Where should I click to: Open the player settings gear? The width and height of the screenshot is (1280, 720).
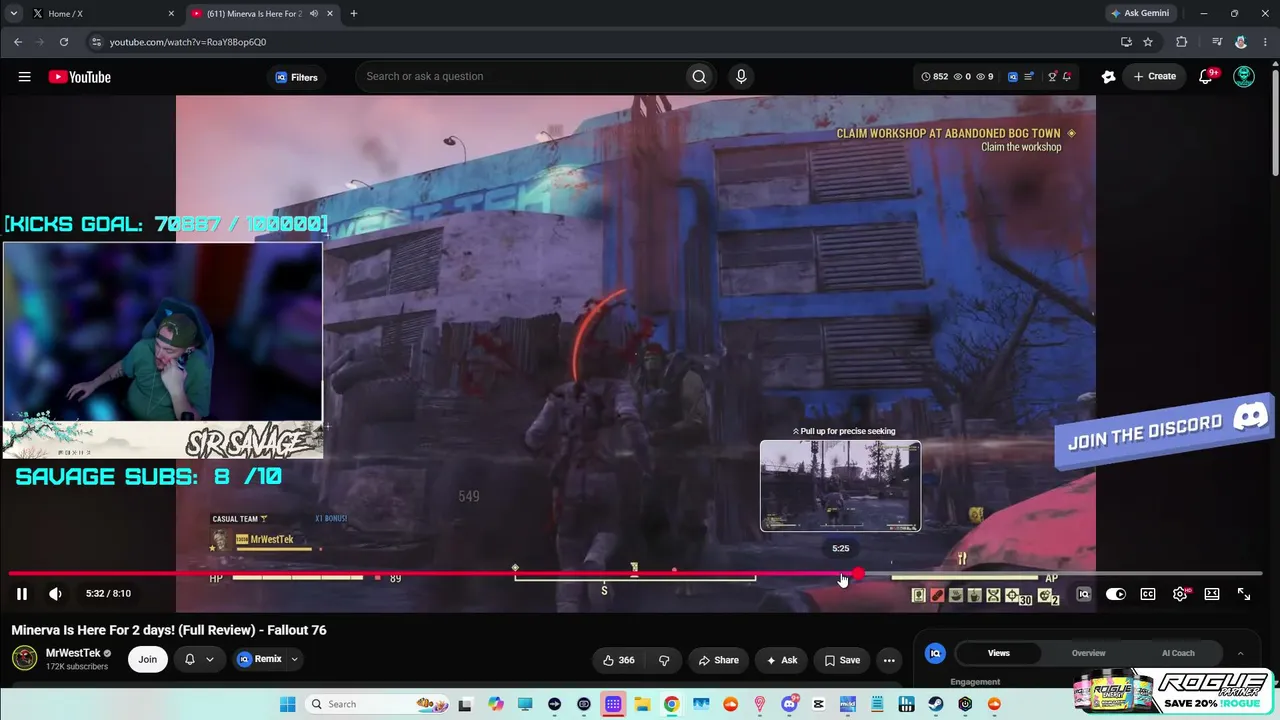tap(1180, 594)
